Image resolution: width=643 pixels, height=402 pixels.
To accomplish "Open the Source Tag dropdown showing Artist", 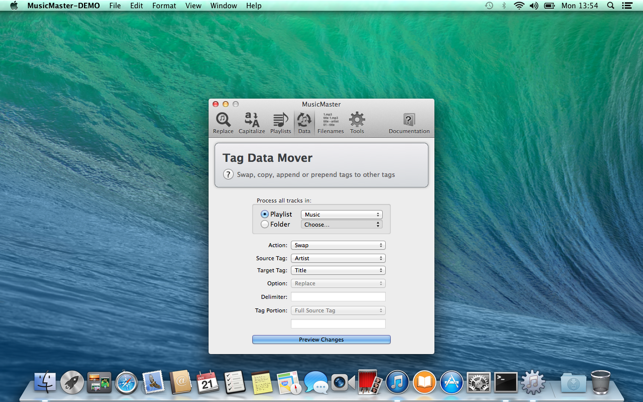I will pos(338,258).
